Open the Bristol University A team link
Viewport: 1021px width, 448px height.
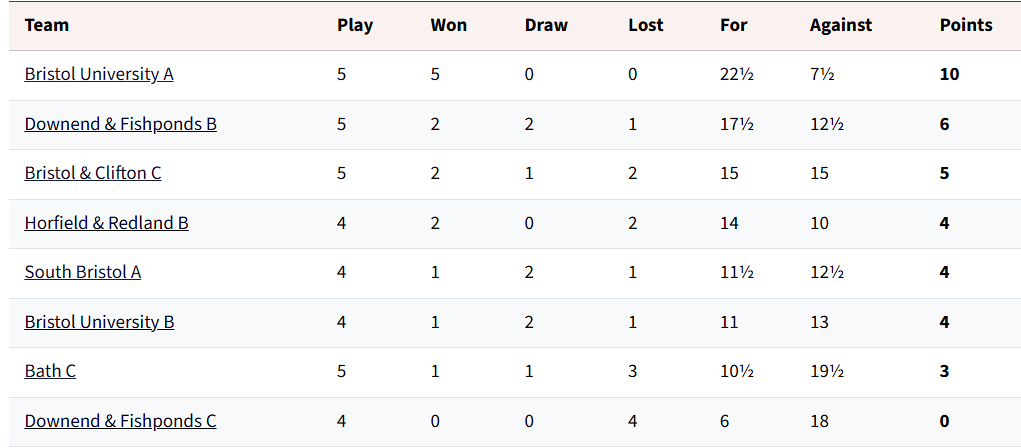point(99,74)
